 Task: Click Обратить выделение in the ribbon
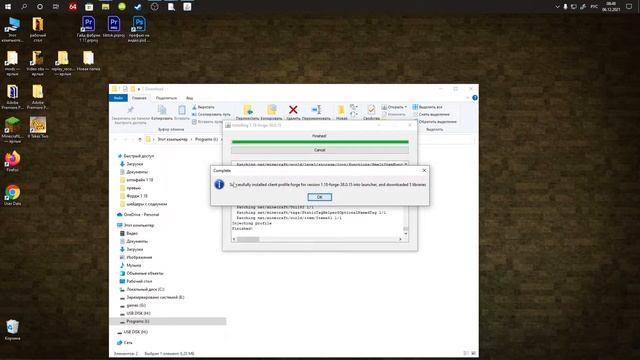434,122
